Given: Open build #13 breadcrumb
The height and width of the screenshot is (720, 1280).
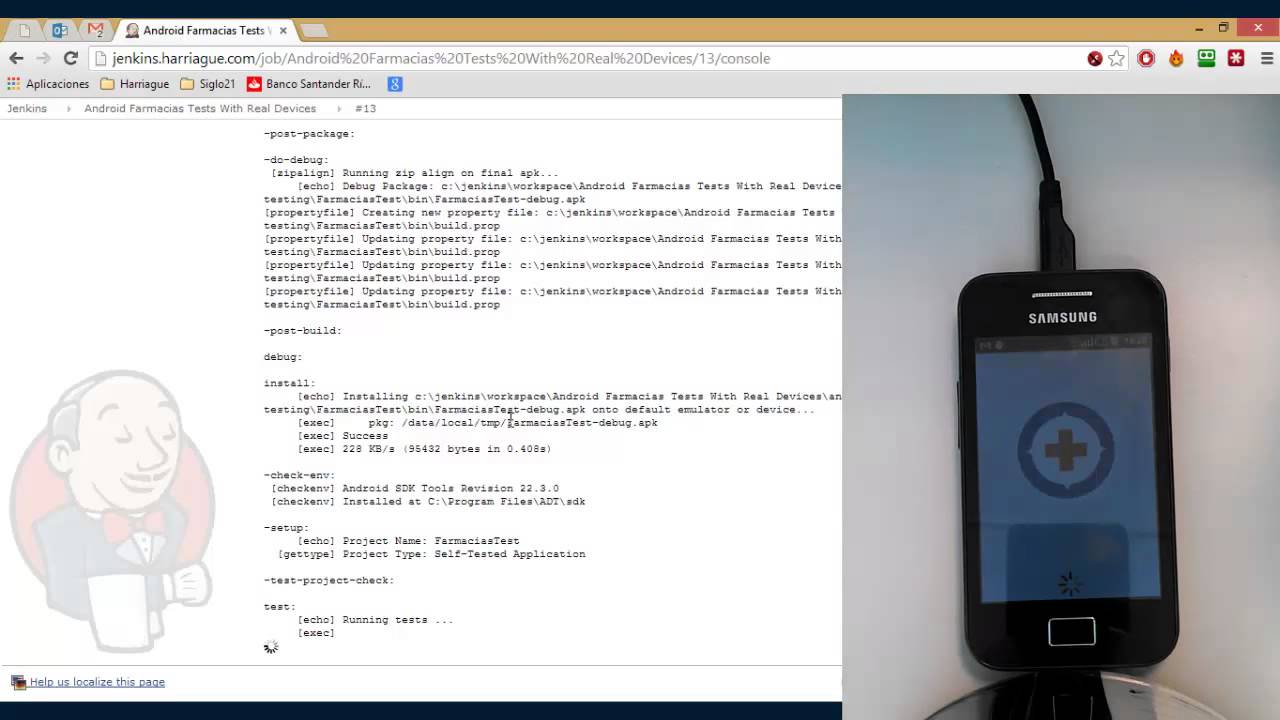Looking at the screenshot, I should click(365, 108).
